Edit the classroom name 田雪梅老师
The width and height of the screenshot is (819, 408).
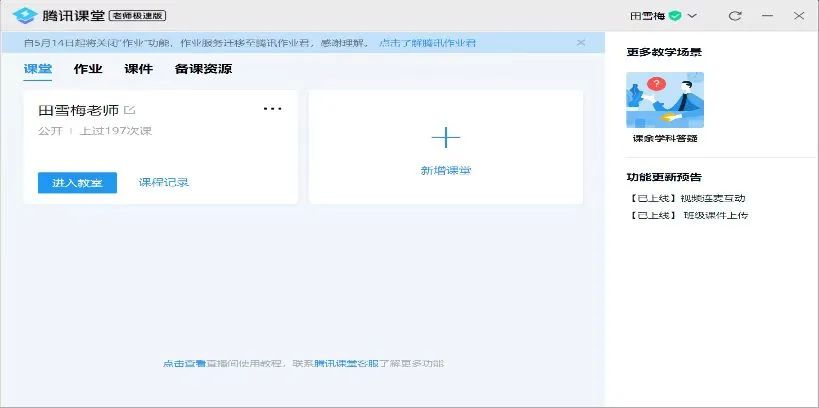pos(130,110)
